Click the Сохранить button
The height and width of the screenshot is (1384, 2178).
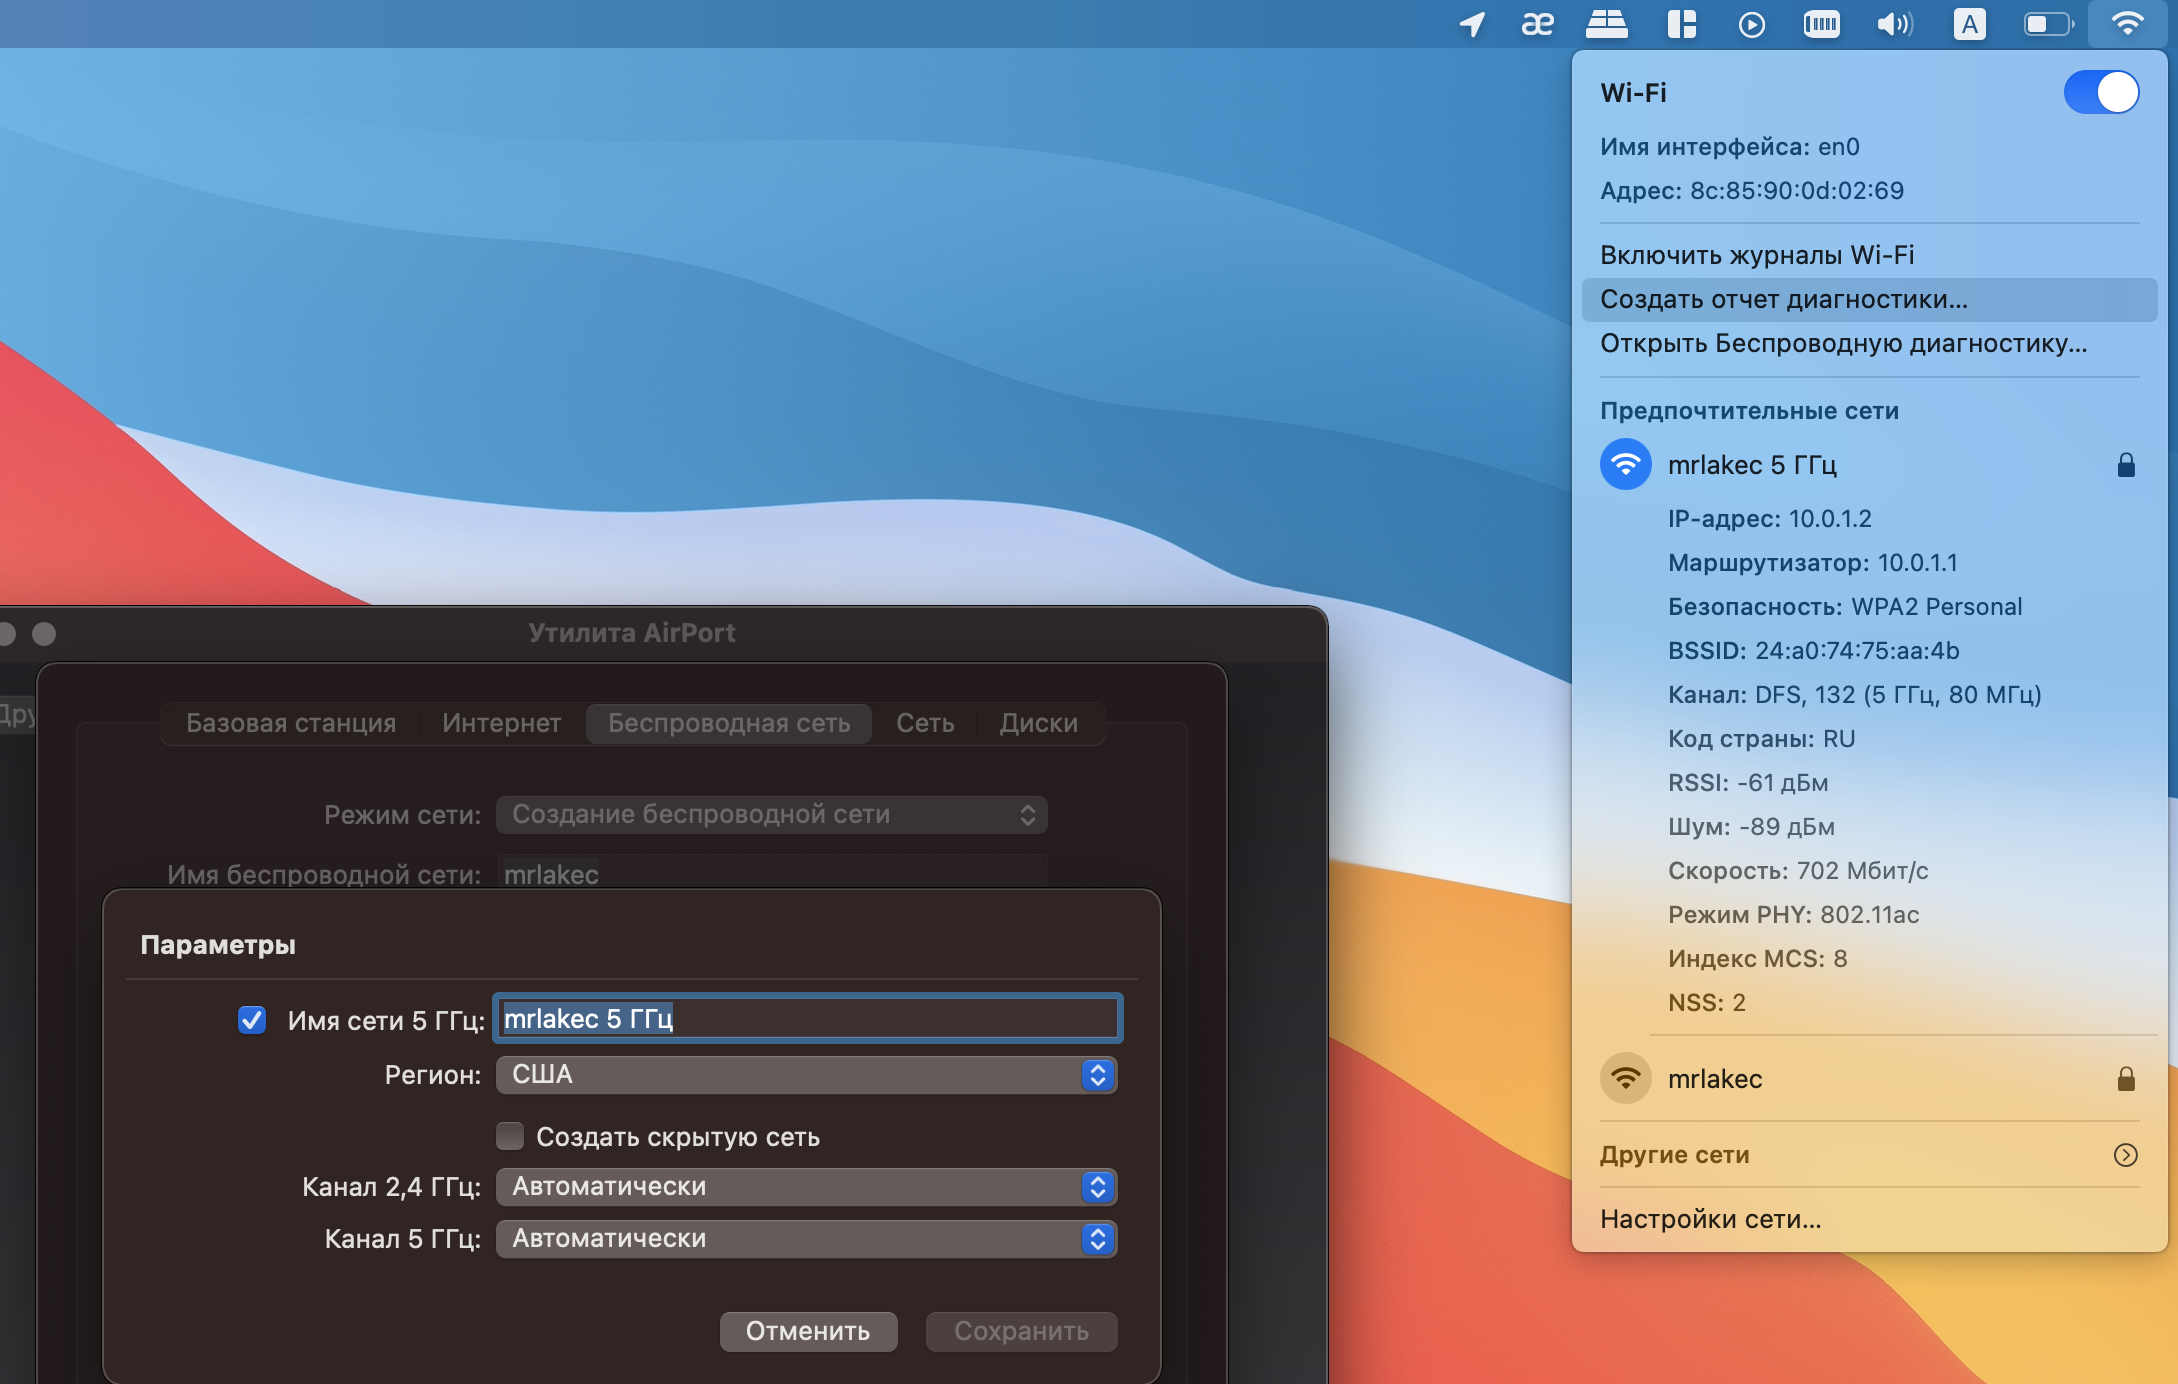pyautogui.click(x=1021, y=1331)
